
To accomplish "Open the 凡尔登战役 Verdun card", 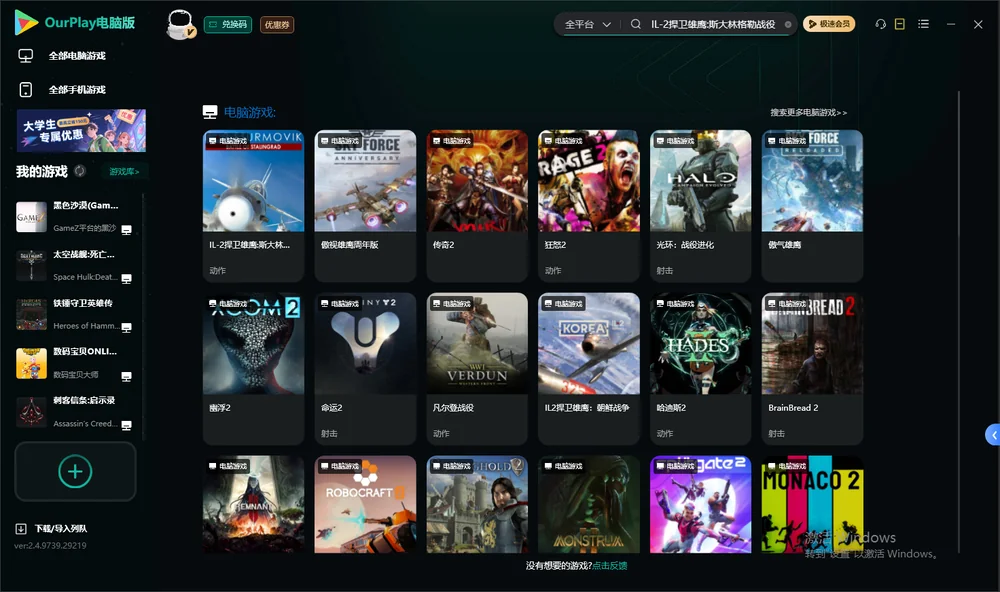I will [x=477, y=368].
